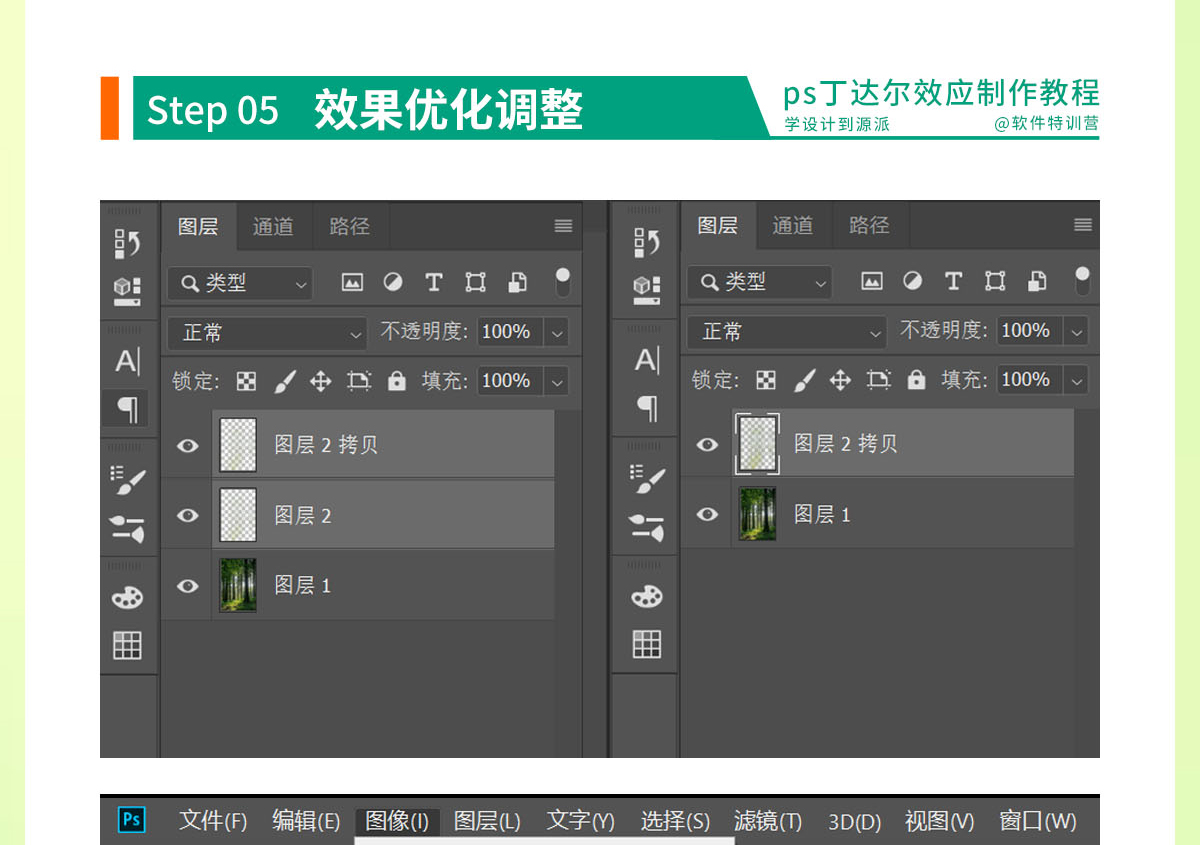Open the Paragraph panel icon in left dock
This screenshot has height=845, width=1200.
pyautogui.click(x=128, y=408)
